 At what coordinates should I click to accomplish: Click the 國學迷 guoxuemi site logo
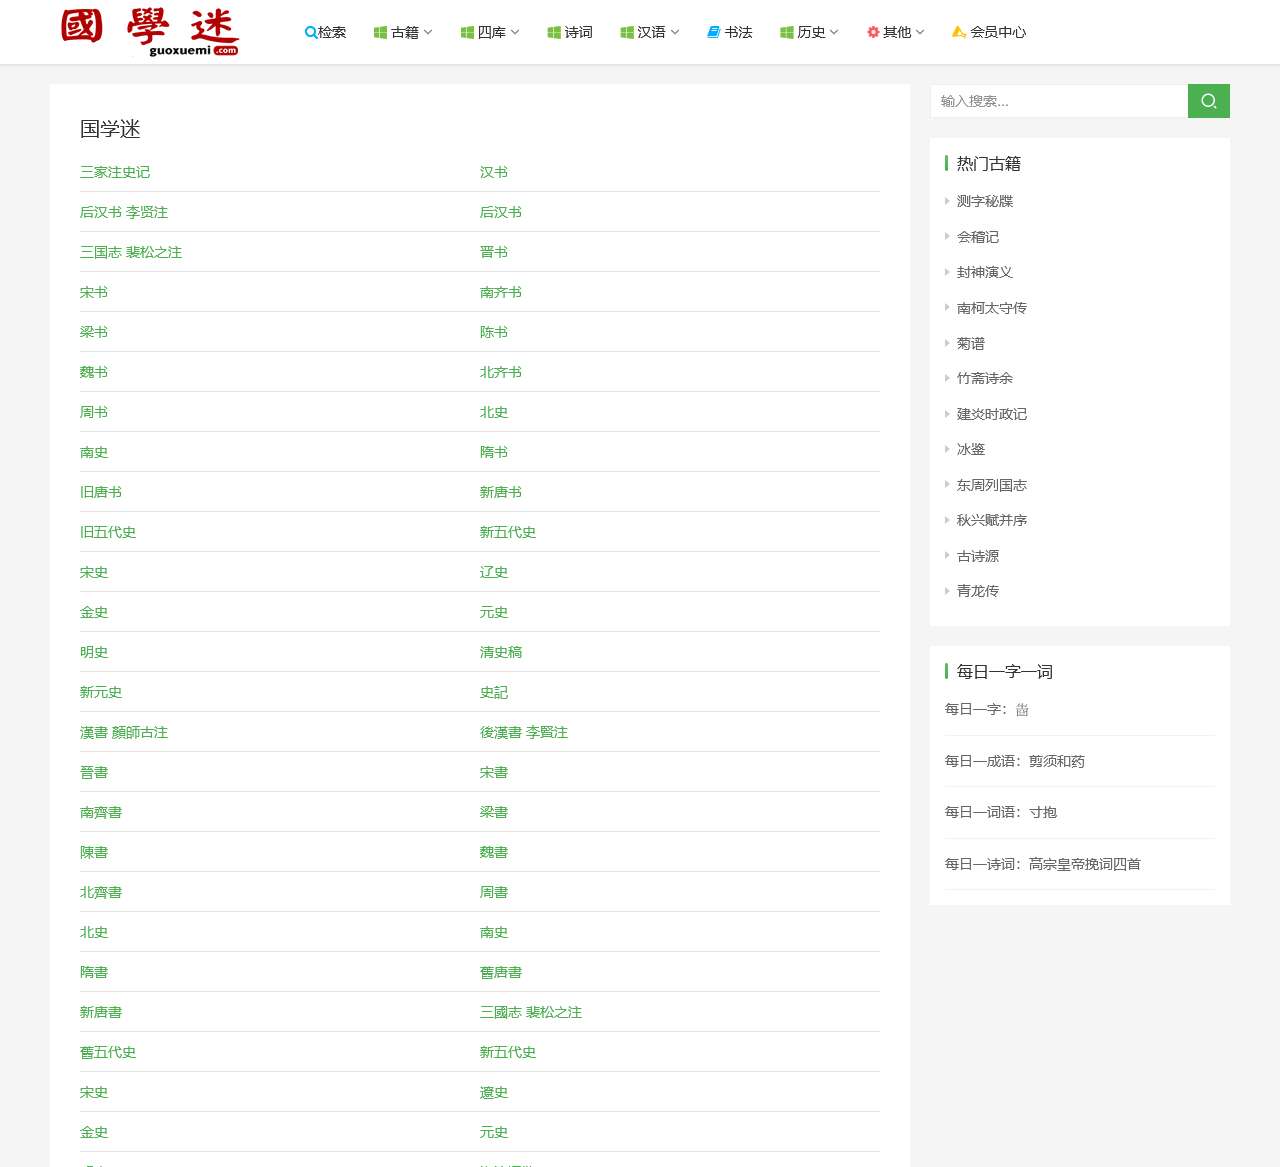click(150, 32)
